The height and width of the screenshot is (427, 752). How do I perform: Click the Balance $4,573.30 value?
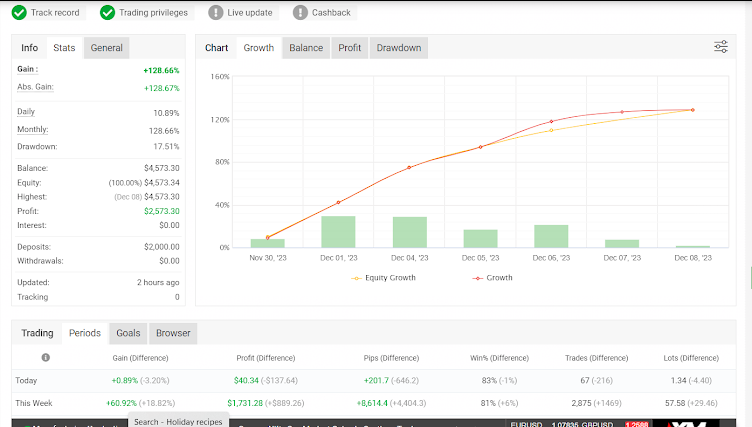click(162, 168)
